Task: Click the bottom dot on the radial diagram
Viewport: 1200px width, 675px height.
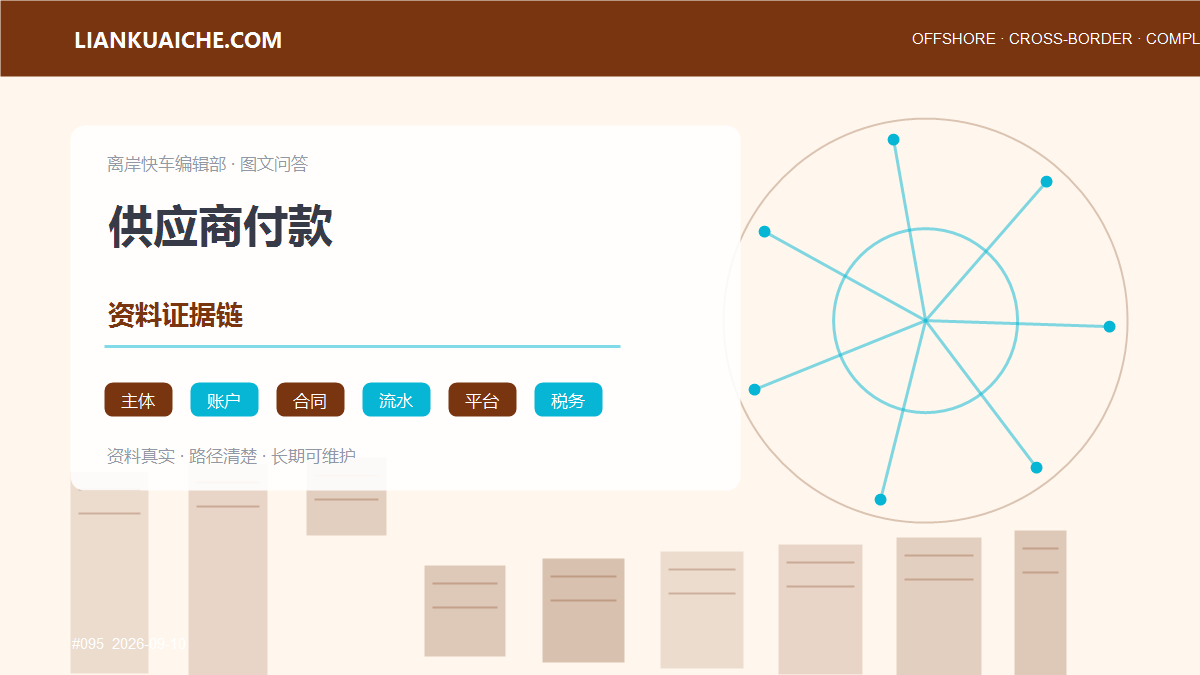Action: pos(880,499)
